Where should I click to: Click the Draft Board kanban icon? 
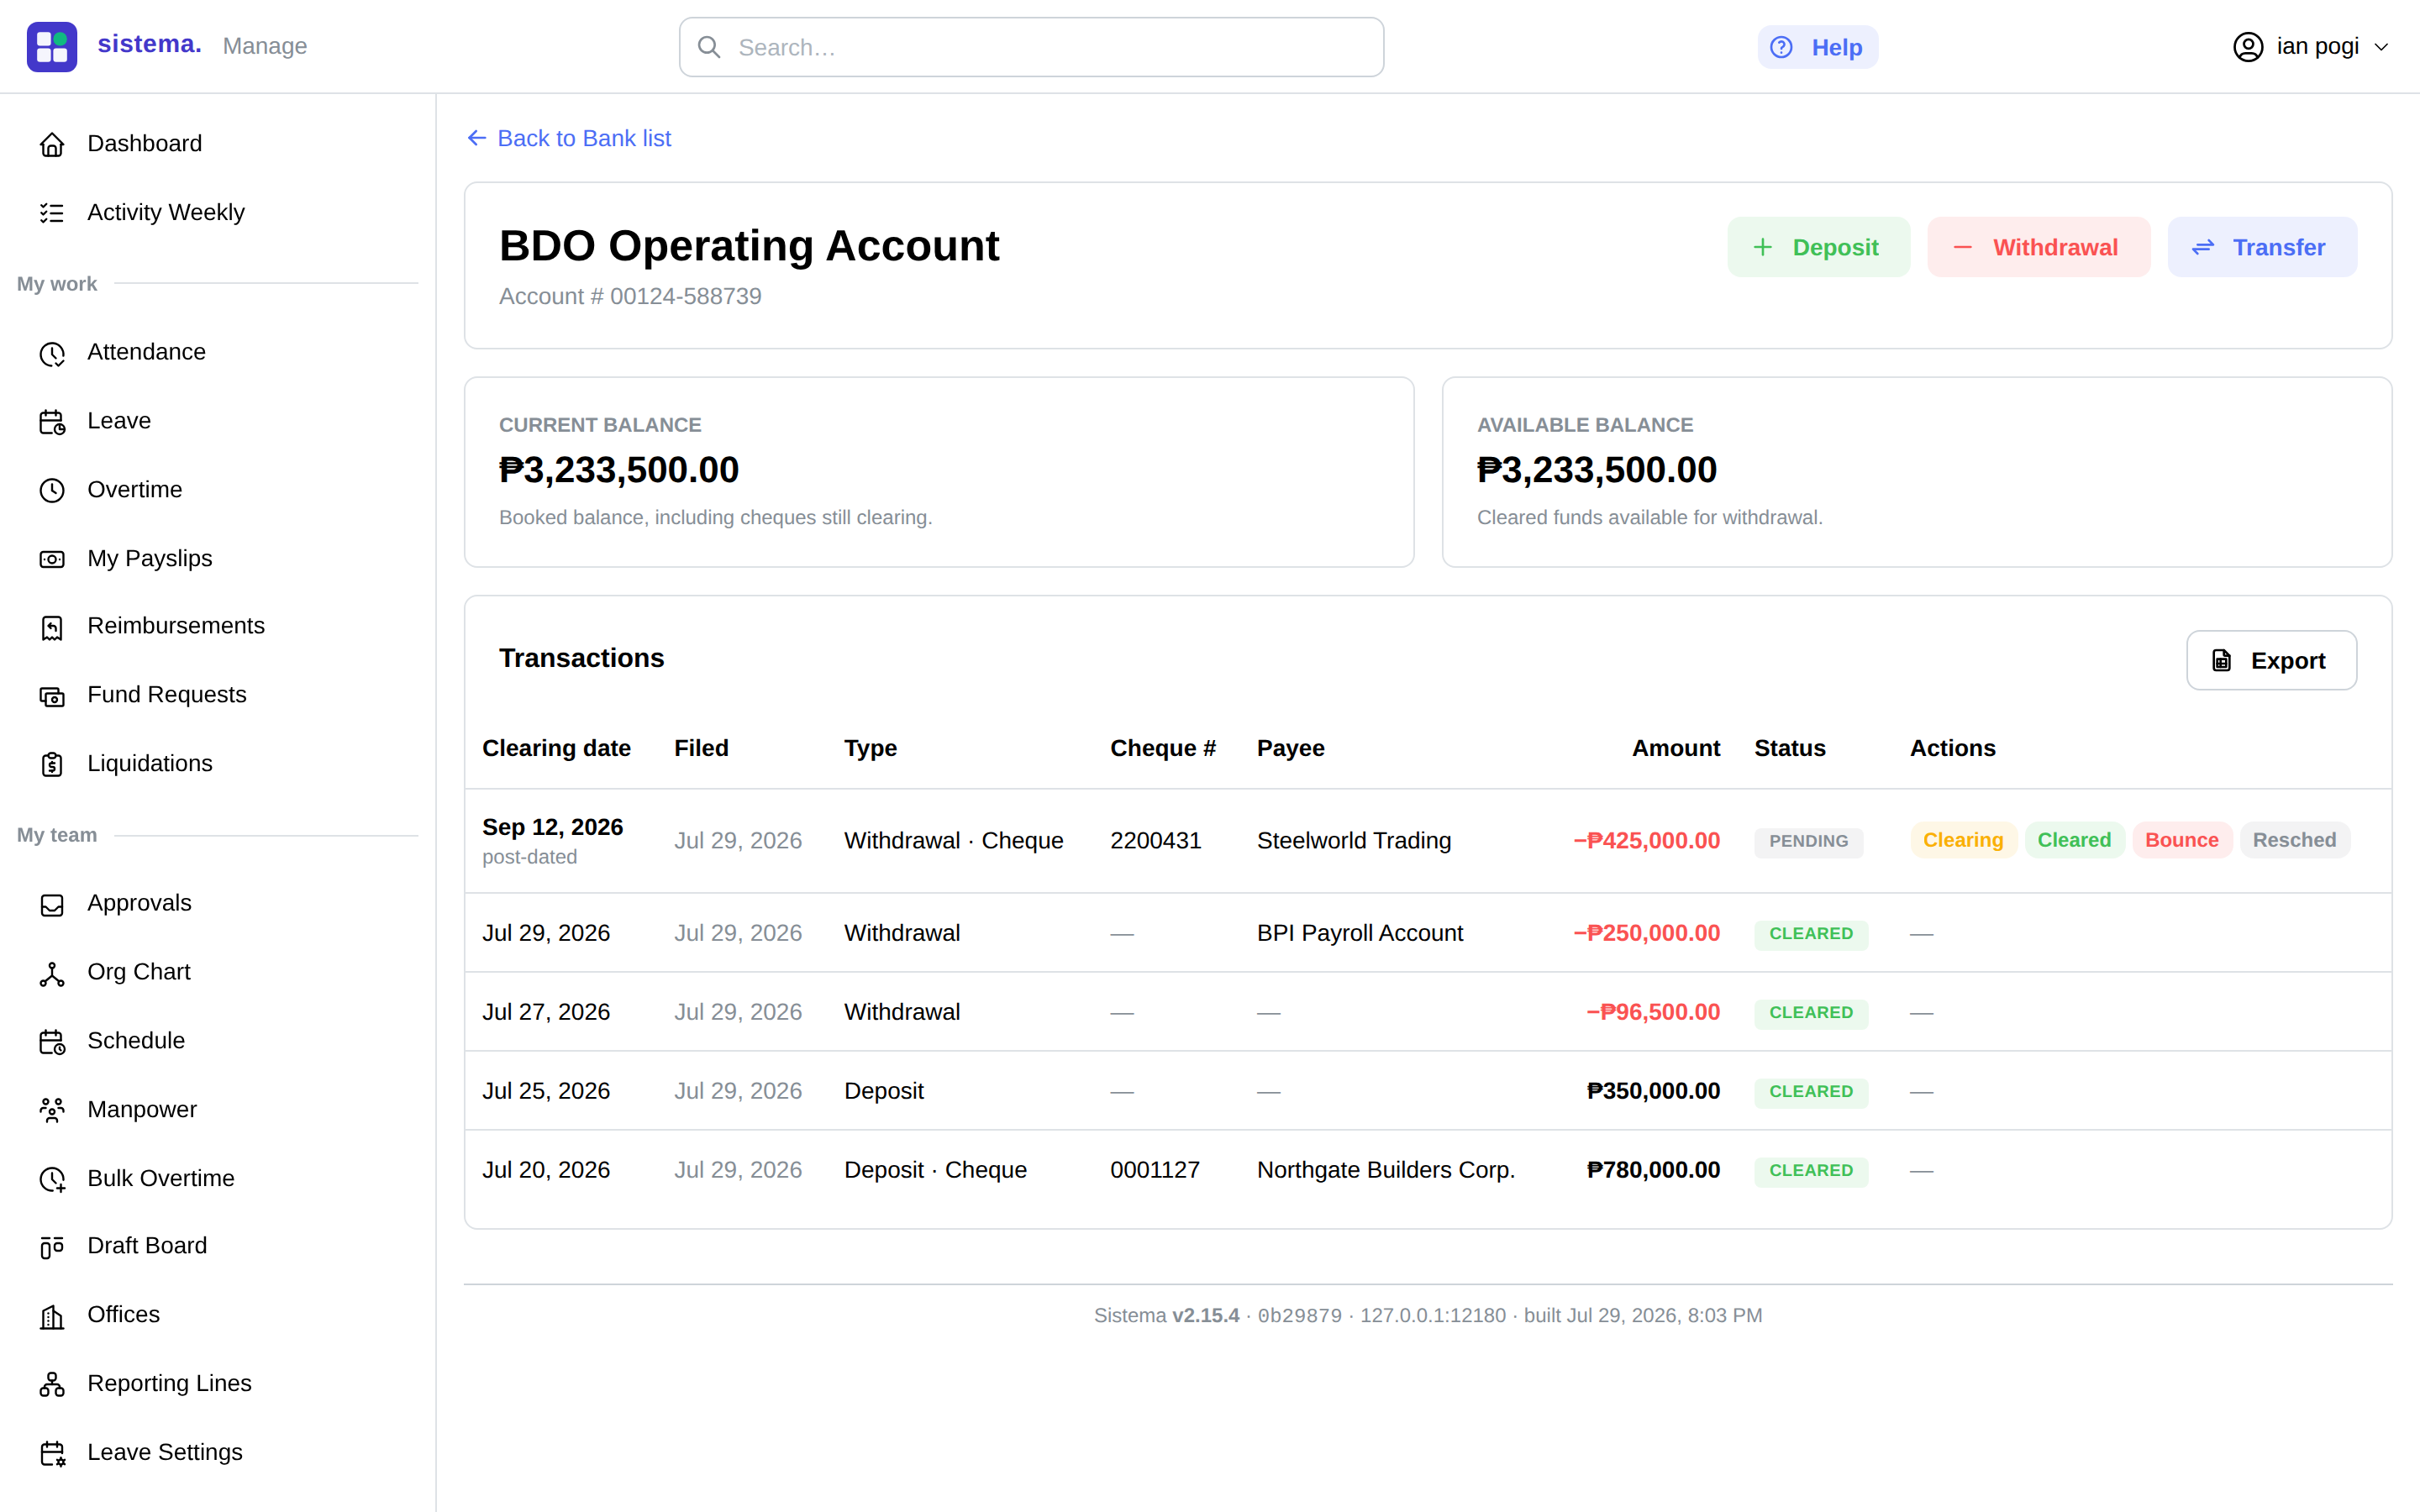coord(52,1247)
